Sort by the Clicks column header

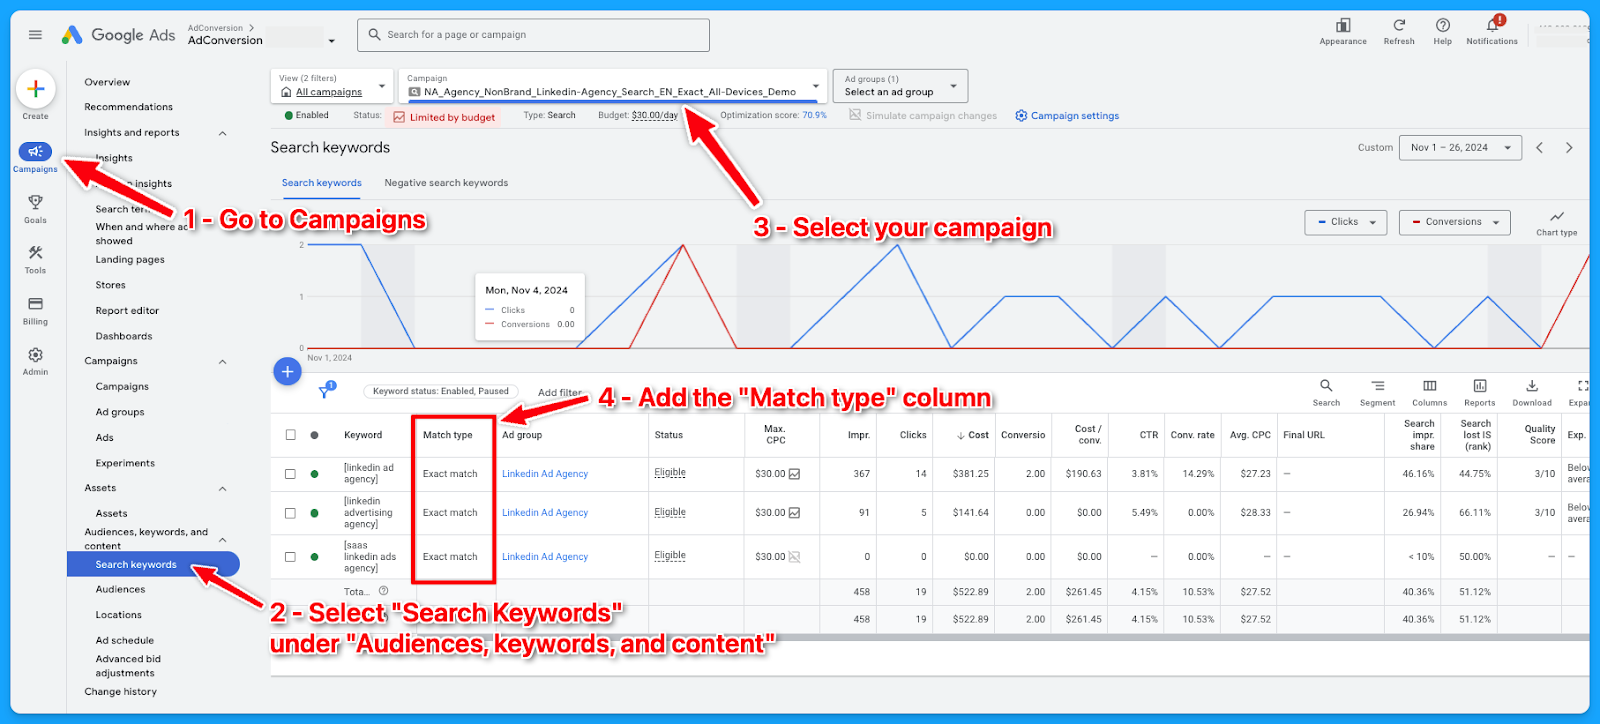click(x=913, y=435)
